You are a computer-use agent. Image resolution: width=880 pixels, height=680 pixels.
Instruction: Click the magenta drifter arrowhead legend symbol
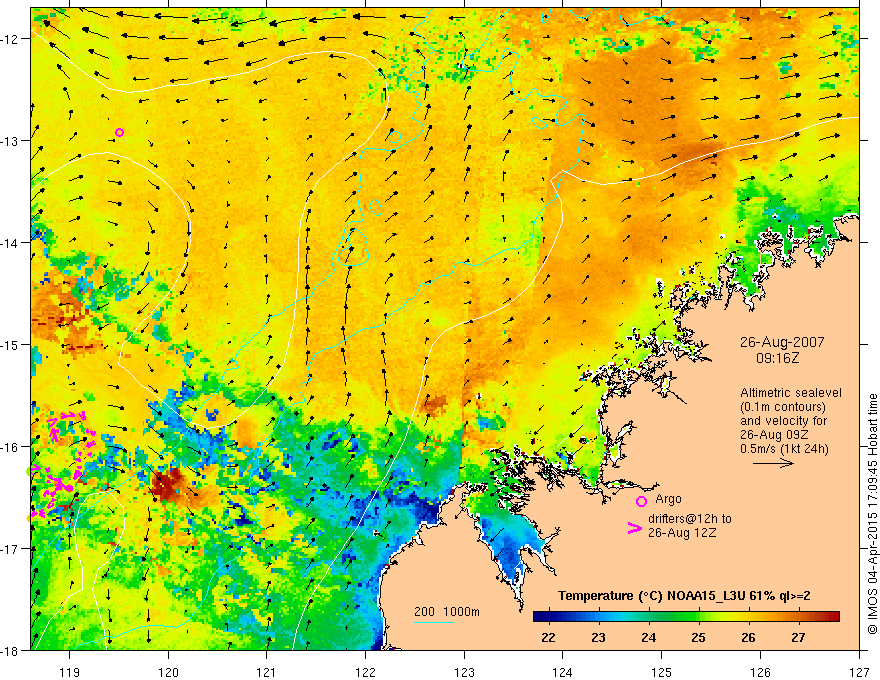(634, 529)
